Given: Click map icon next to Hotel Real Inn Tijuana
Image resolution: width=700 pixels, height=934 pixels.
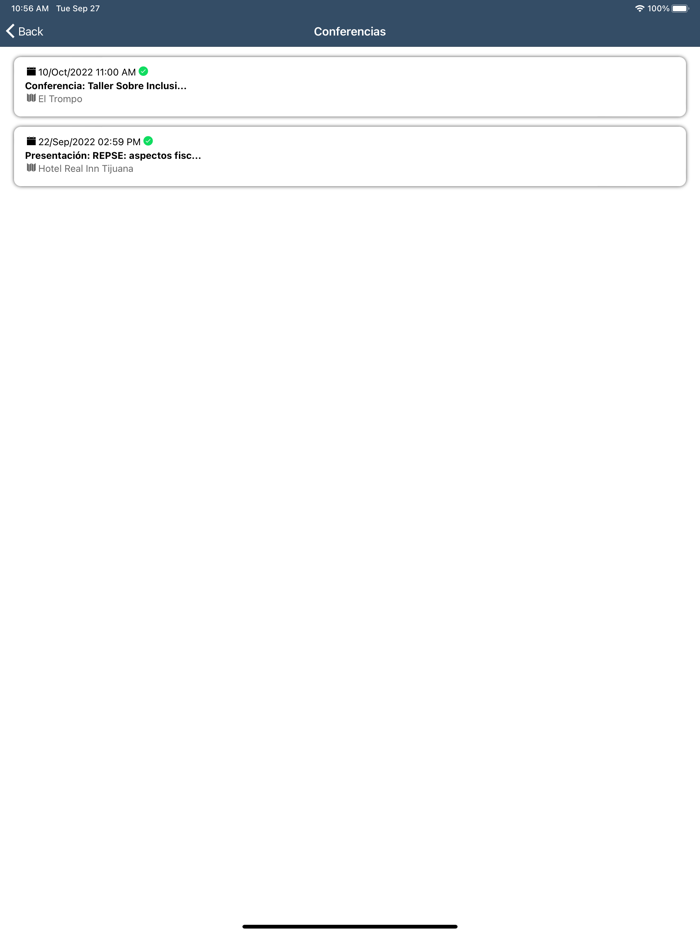Looking at the screenshot, I should 31,168.
